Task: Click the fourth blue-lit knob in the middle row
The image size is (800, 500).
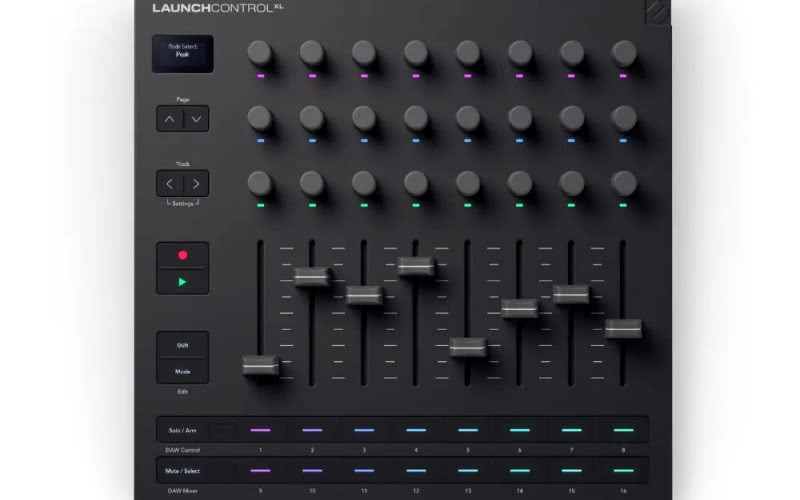Action: coord(416,118)
